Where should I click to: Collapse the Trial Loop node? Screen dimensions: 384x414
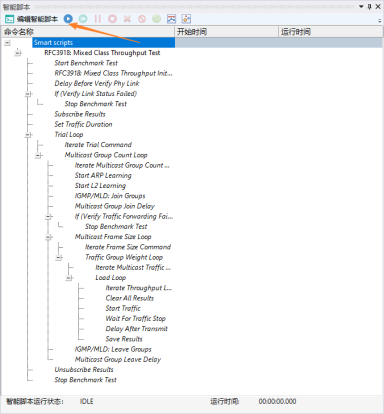coord(28,135)
